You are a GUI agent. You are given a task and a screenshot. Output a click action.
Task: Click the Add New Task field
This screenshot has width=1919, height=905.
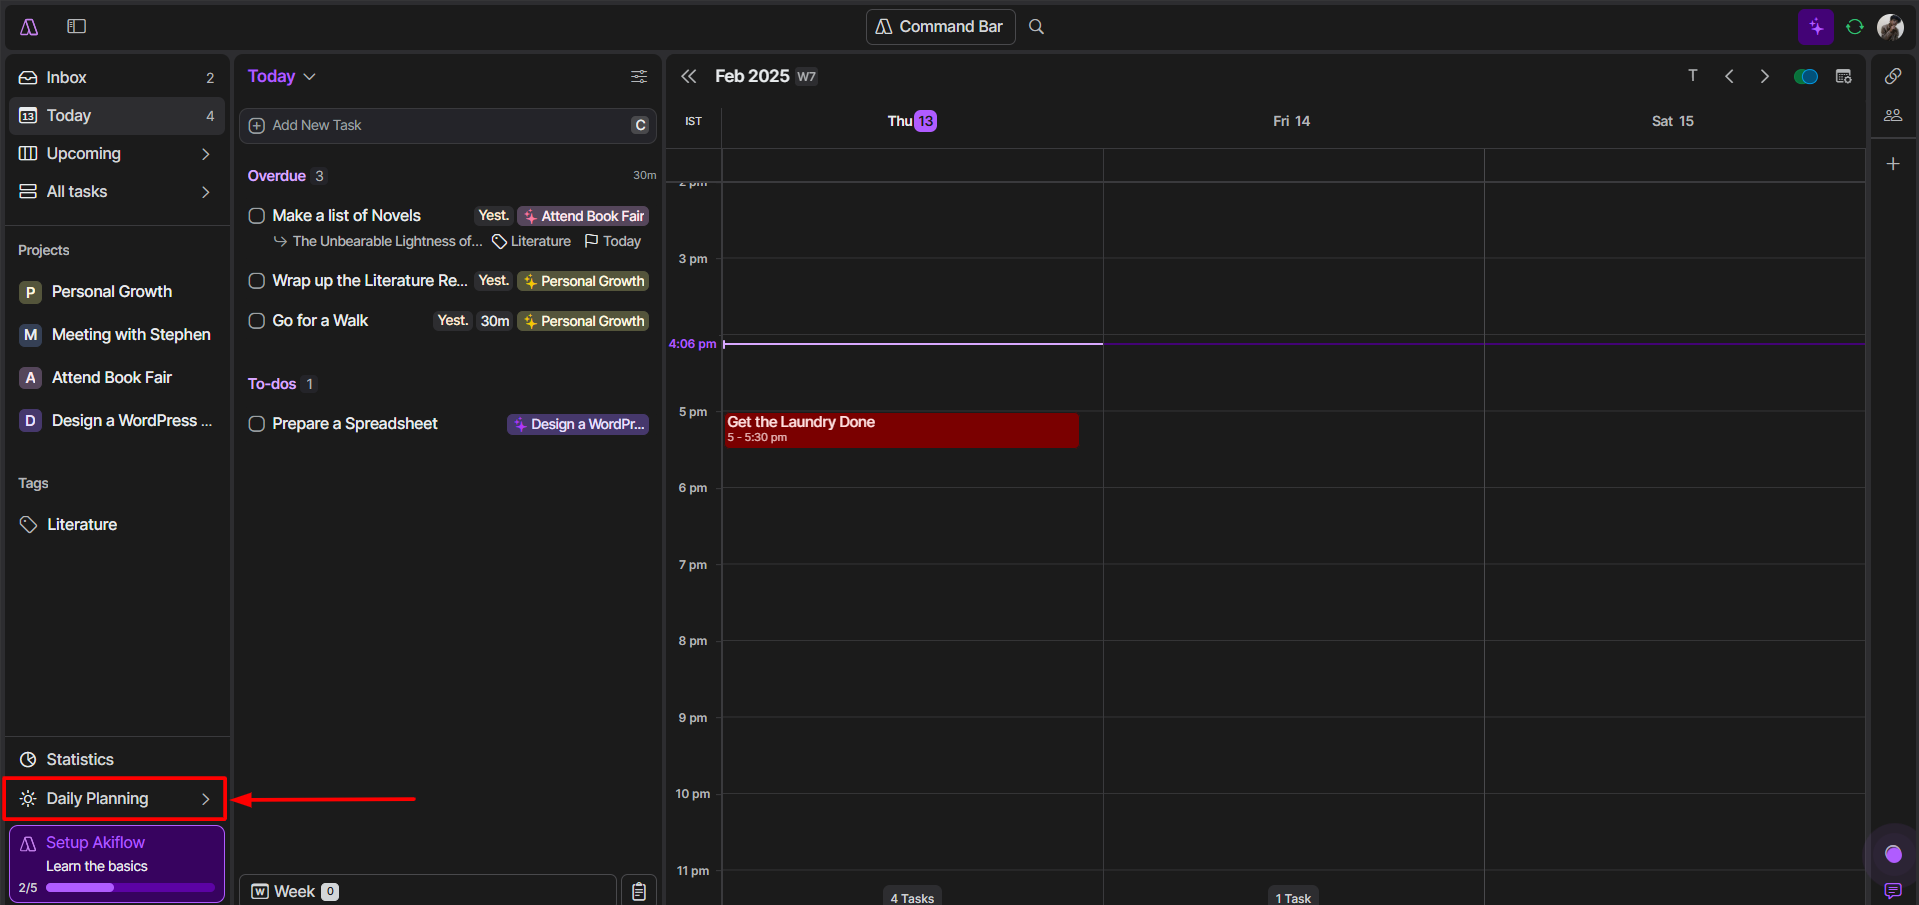(x=448, y=126)
